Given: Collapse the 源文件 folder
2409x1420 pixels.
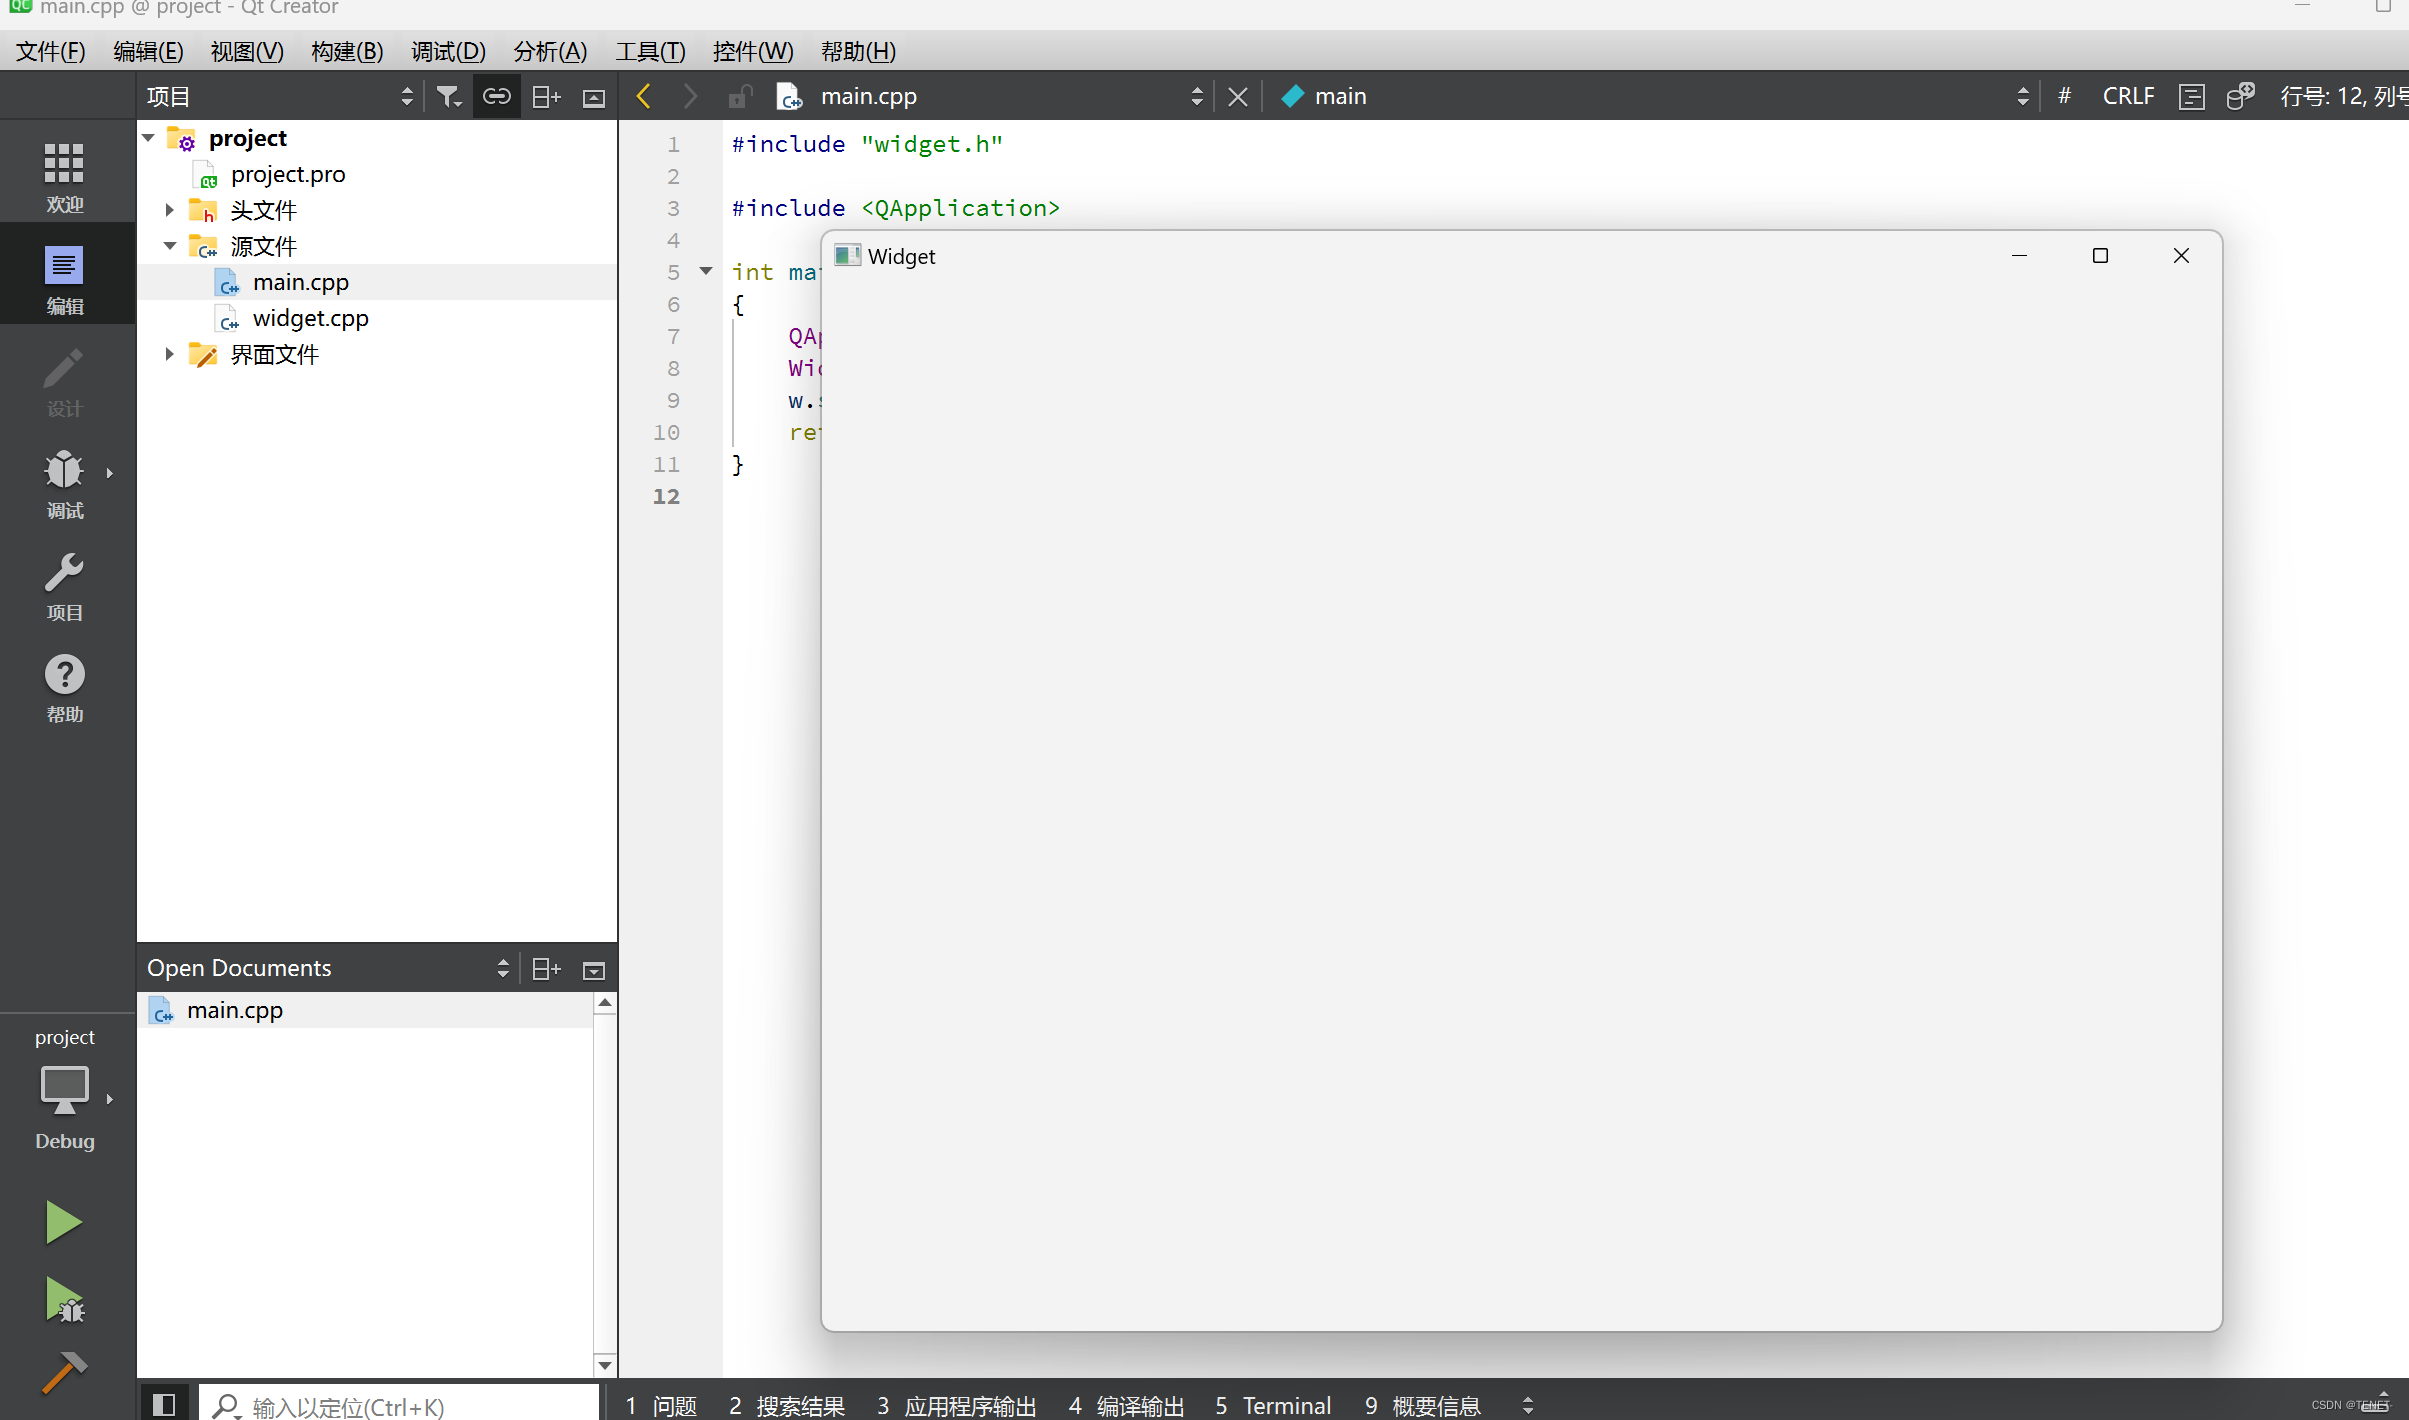Looking at the screenshot, I should [169, 246].
